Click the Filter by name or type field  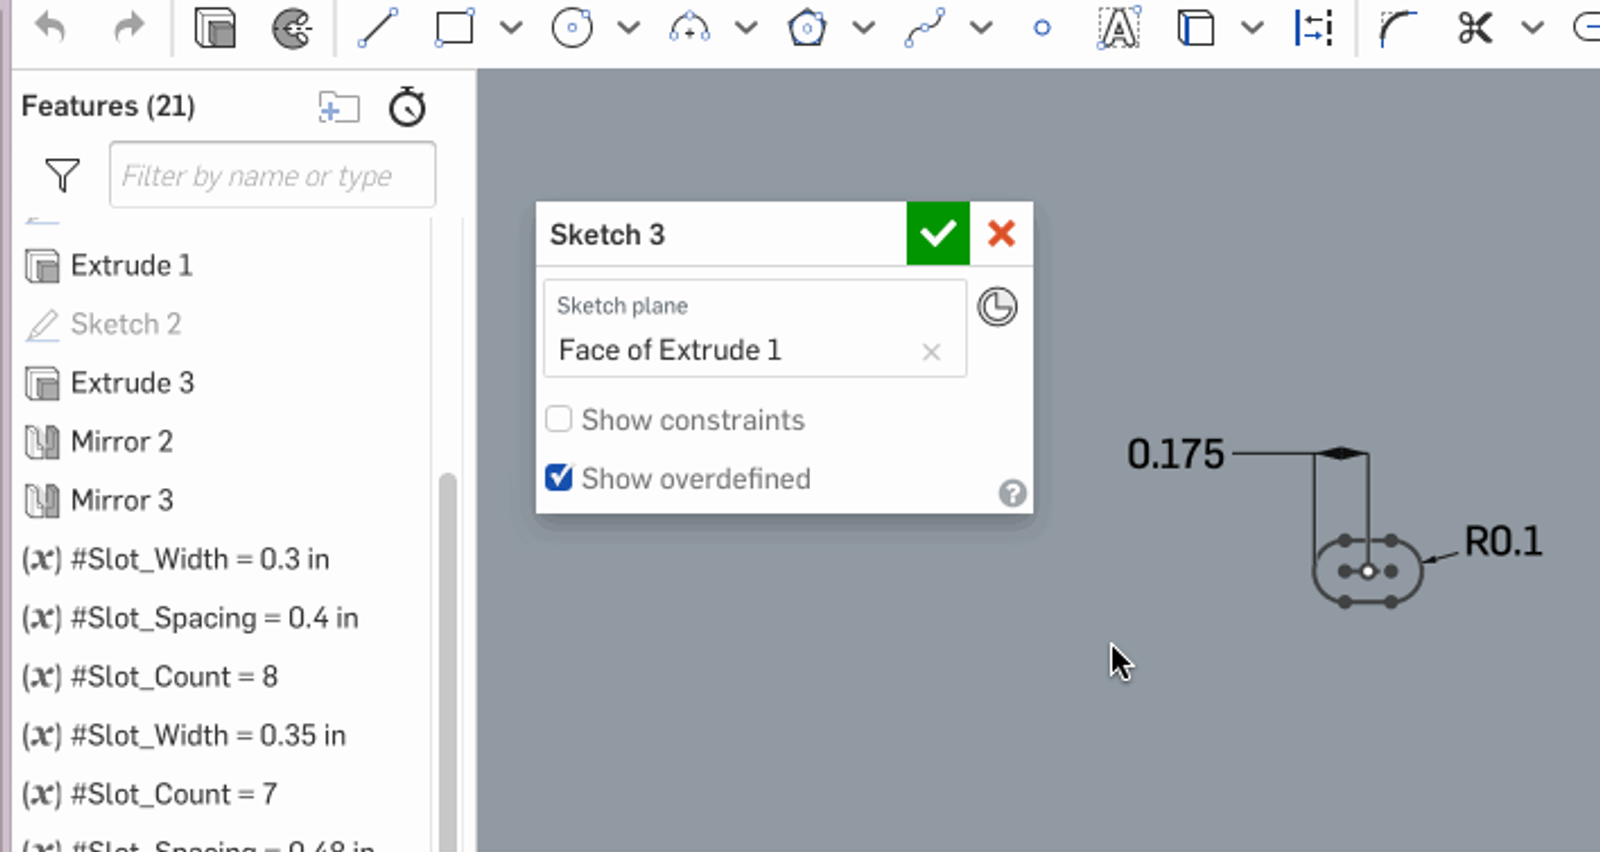pos(272,176)
